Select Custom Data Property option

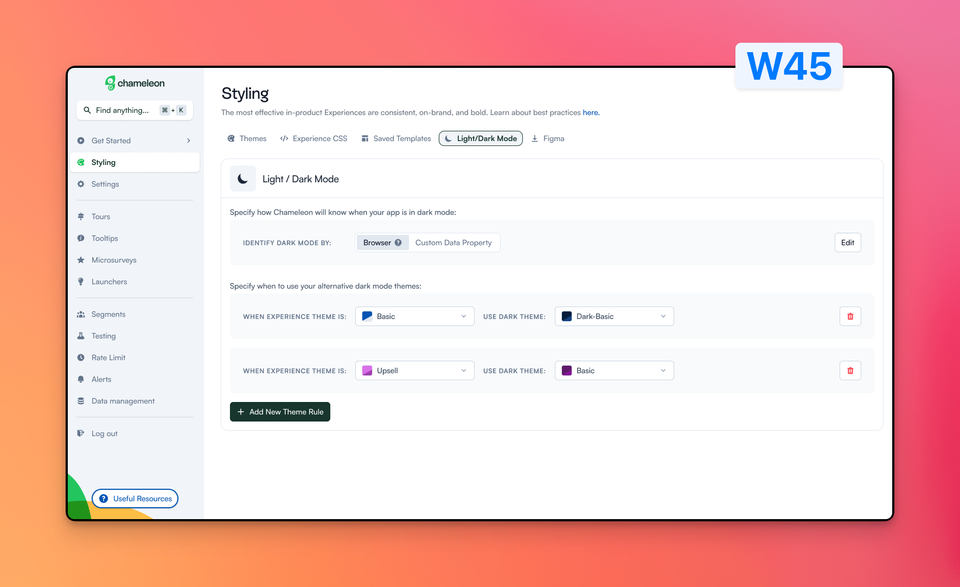click(454, 242)
